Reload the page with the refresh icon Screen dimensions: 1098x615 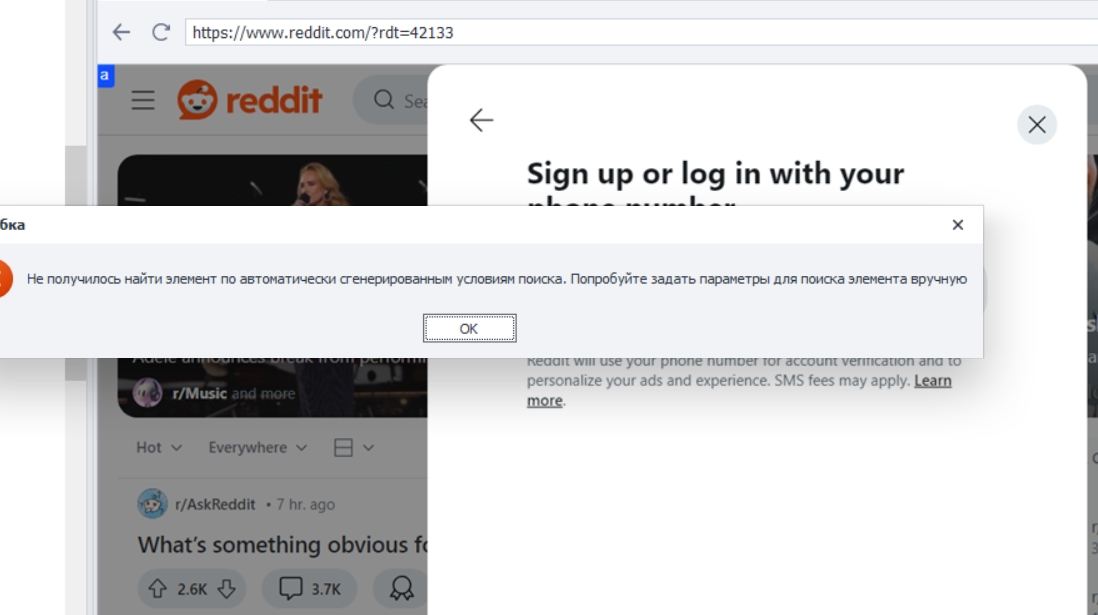click(x=161, y=32)
